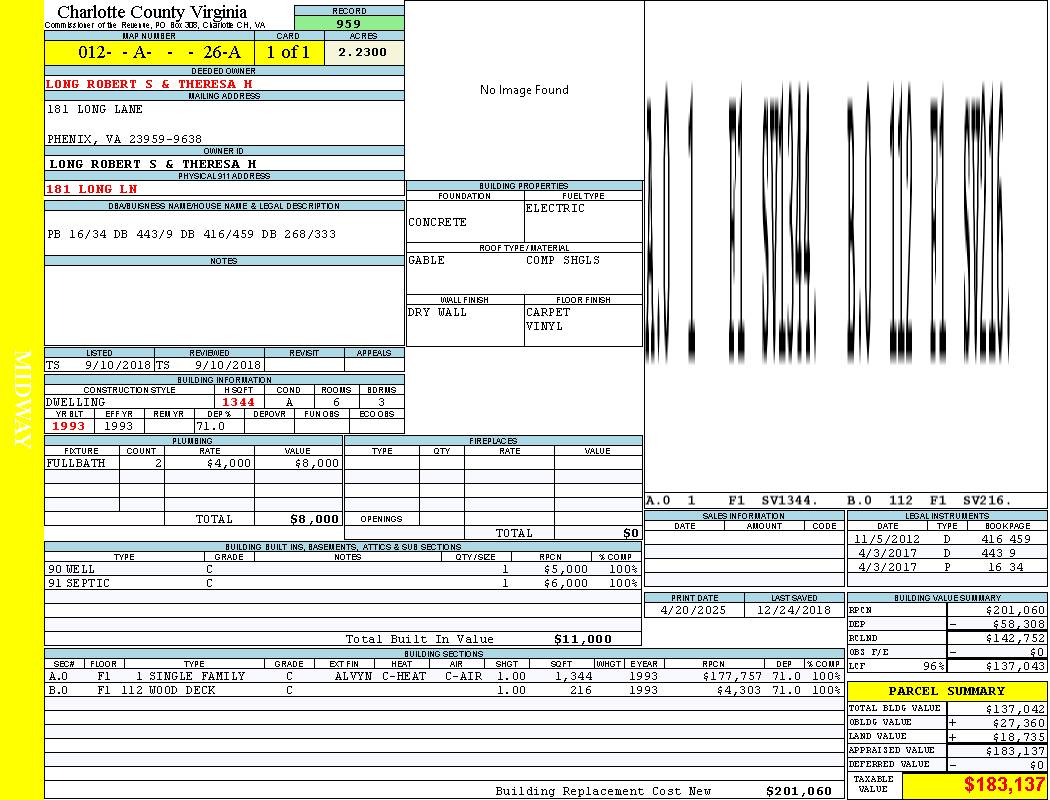Screen dimensions: 1050x800
Task: Select FULLBATH plumbing fixture row
Action: click(194, 463)
